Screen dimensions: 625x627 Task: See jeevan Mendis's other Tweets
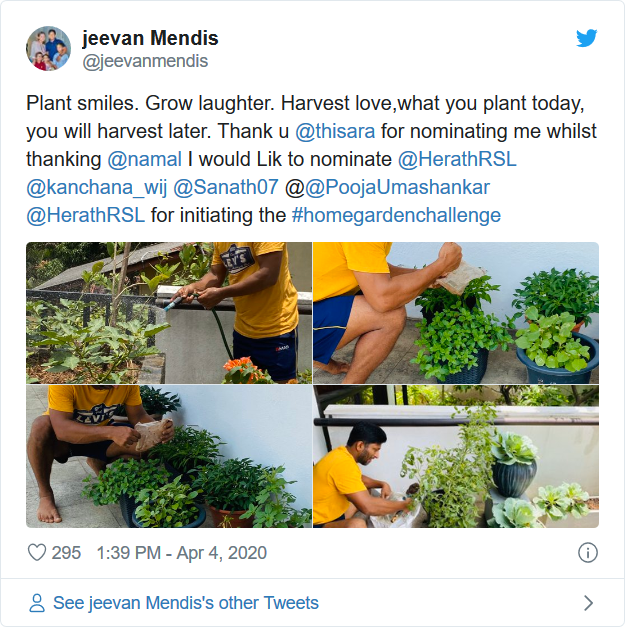185,603
